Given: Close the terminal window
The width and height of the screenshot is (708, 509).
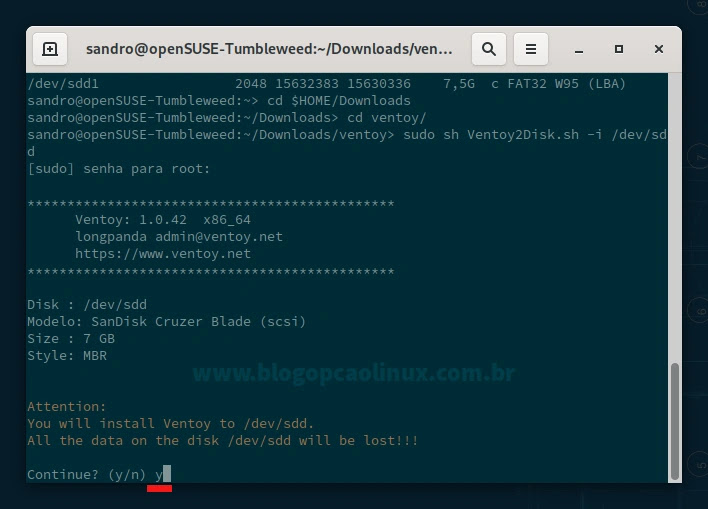Looking at the screenshot, I should coord(659,49).
